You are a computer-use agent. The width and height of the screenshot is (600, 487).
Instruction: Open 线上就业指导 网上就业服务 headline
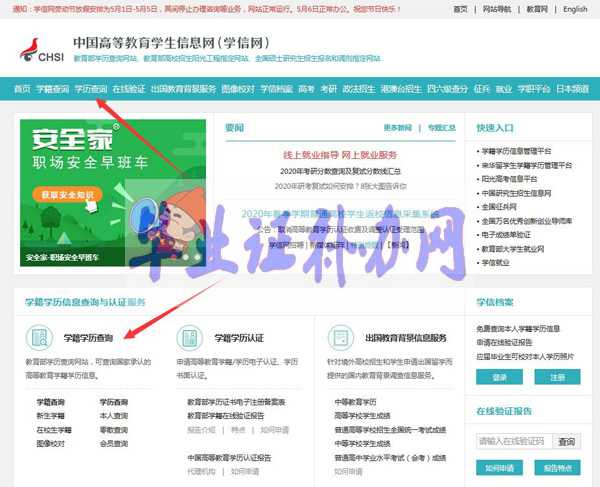pyautogui.click(x=340, y=155)
